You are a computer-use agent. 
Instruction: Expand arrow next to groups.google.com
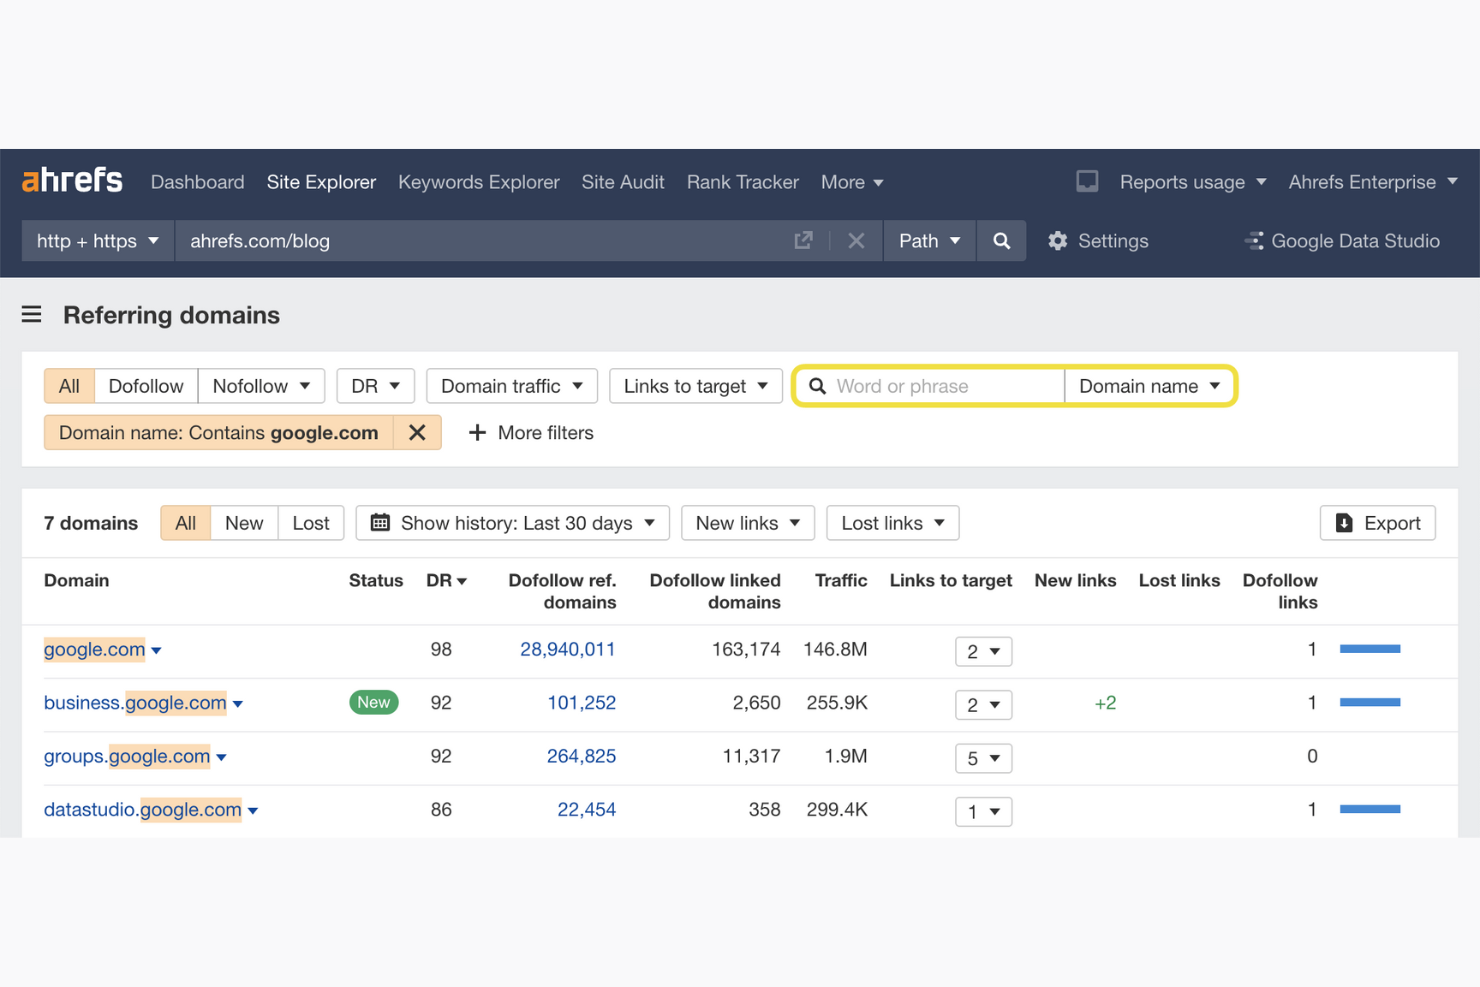[221, 758]
